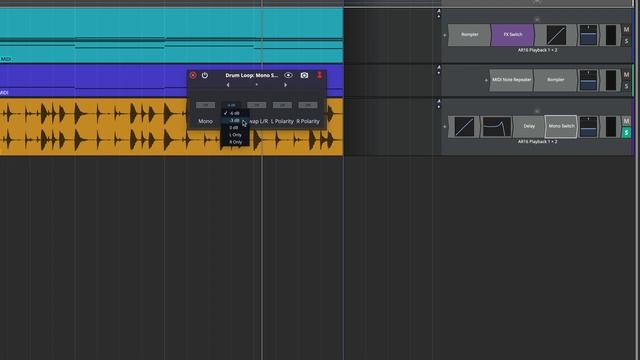Close the Drum Loop Mono Switch plugin window
The width and height of the screenshot is (640, 360).
193,76
